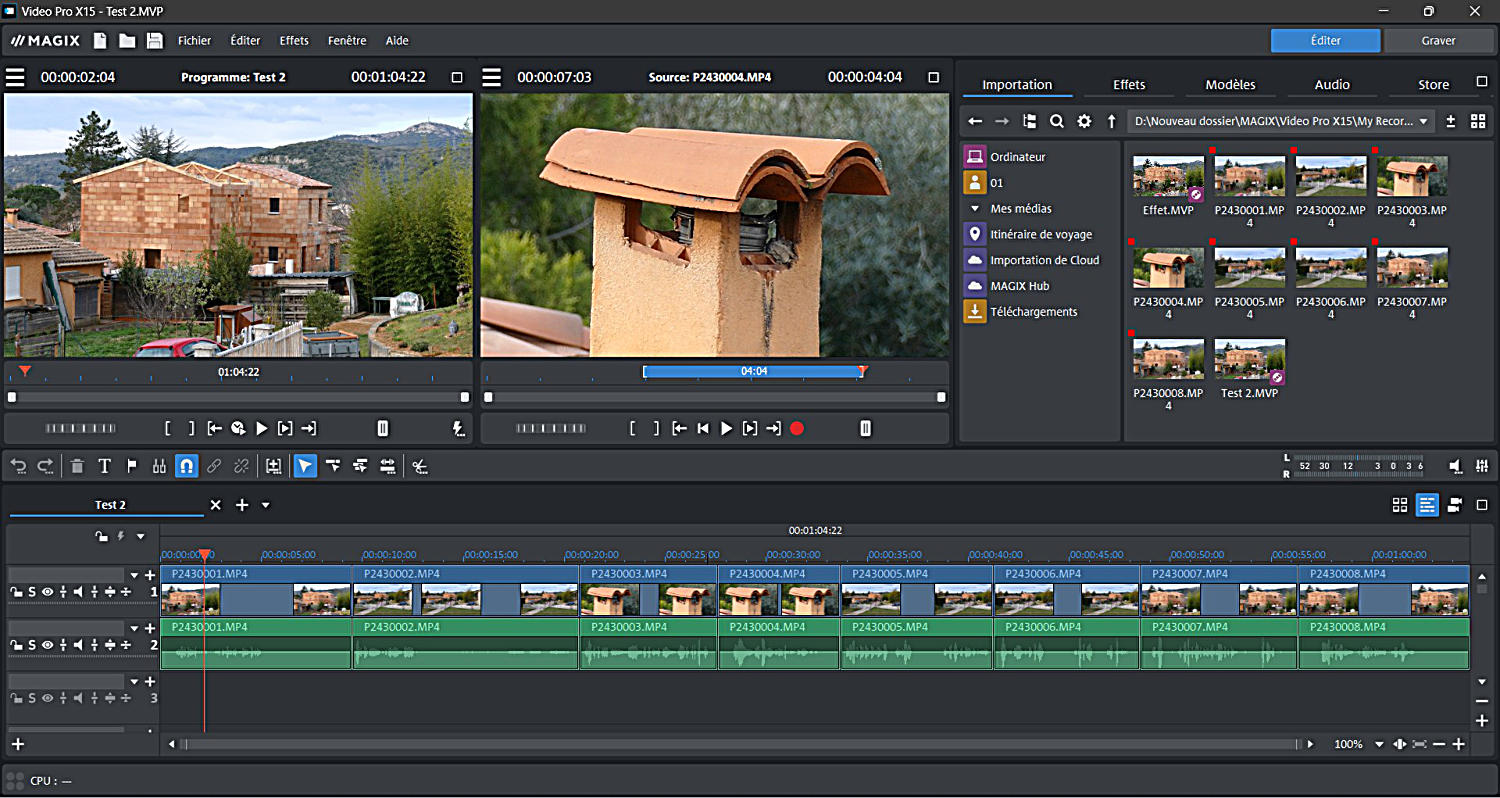
Task: Open source monitor hamburger menu
Action: pos(491,77)
